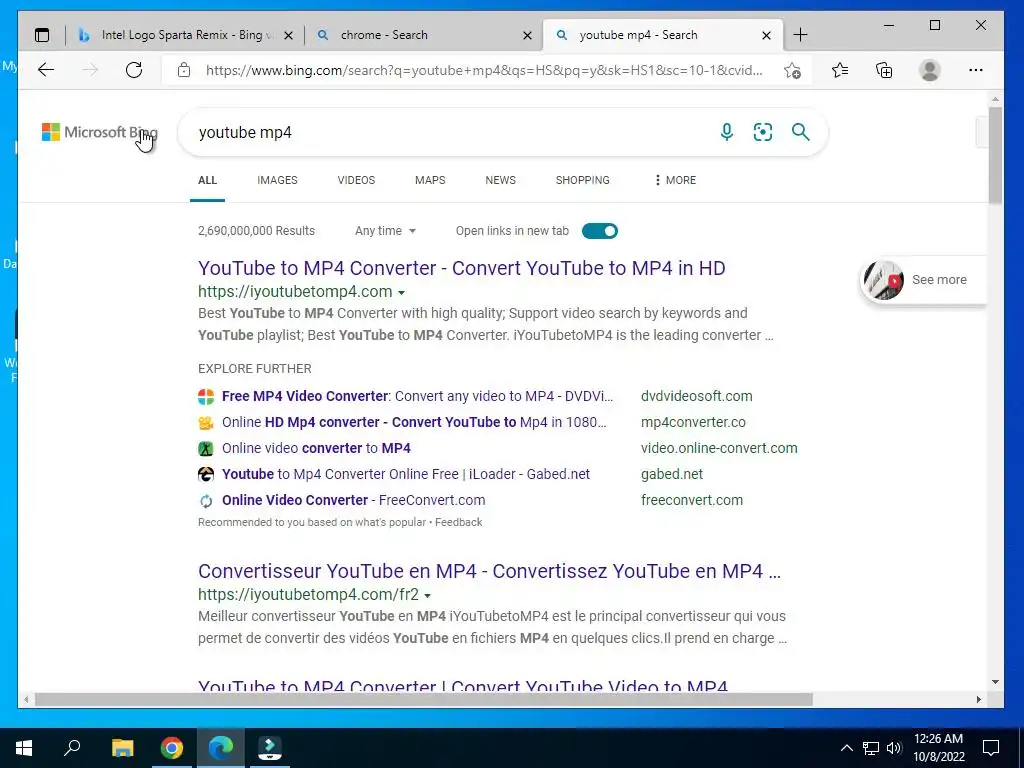Show hidden system tray icons
The width and height of the screenshot is (1024, 768).
pos(846,748)
